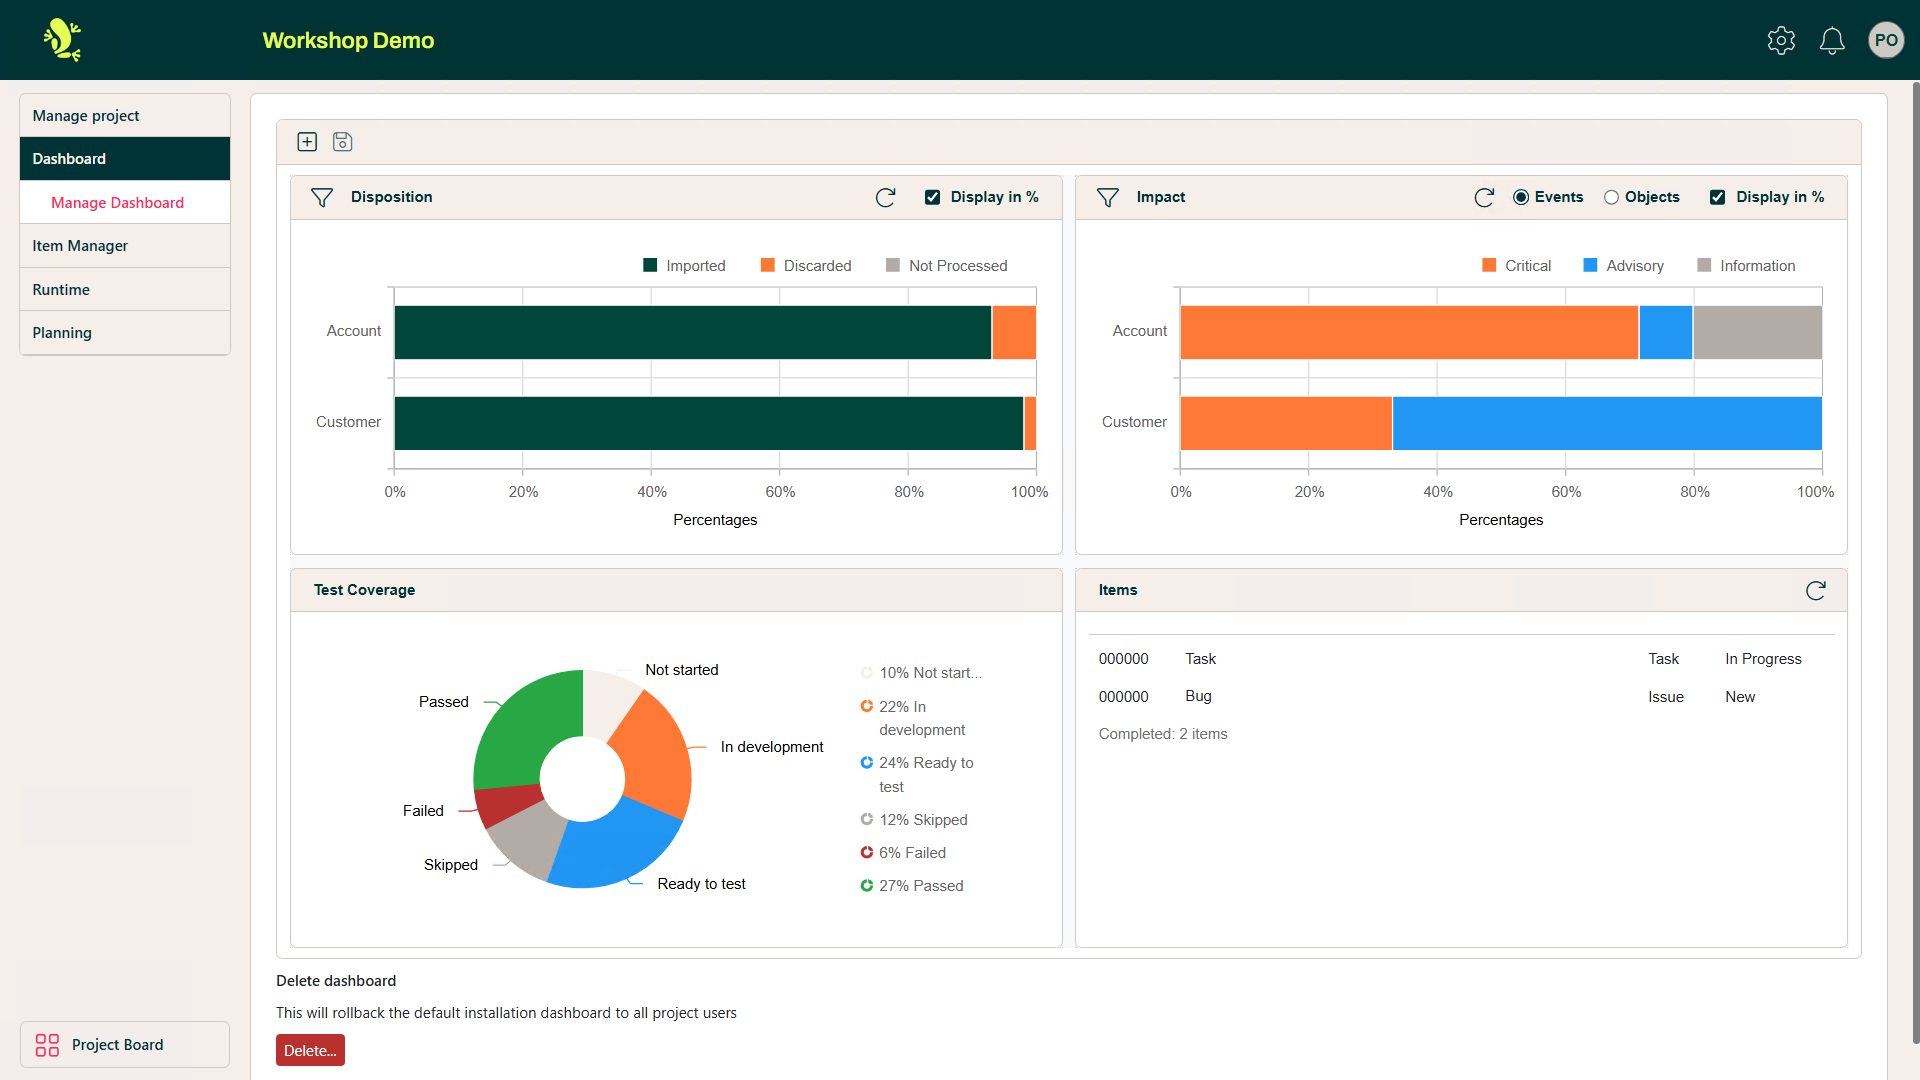Open Manage Dashboard
Viewport: 1920px width, 1080px height.
118,202
